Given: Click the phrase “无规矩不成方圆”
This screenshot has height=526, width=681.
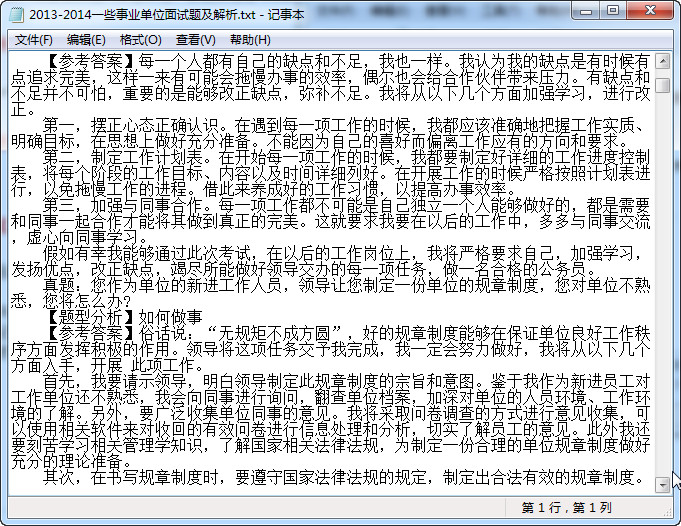Looking at the screenshot, I should click(x=274, y=334).
